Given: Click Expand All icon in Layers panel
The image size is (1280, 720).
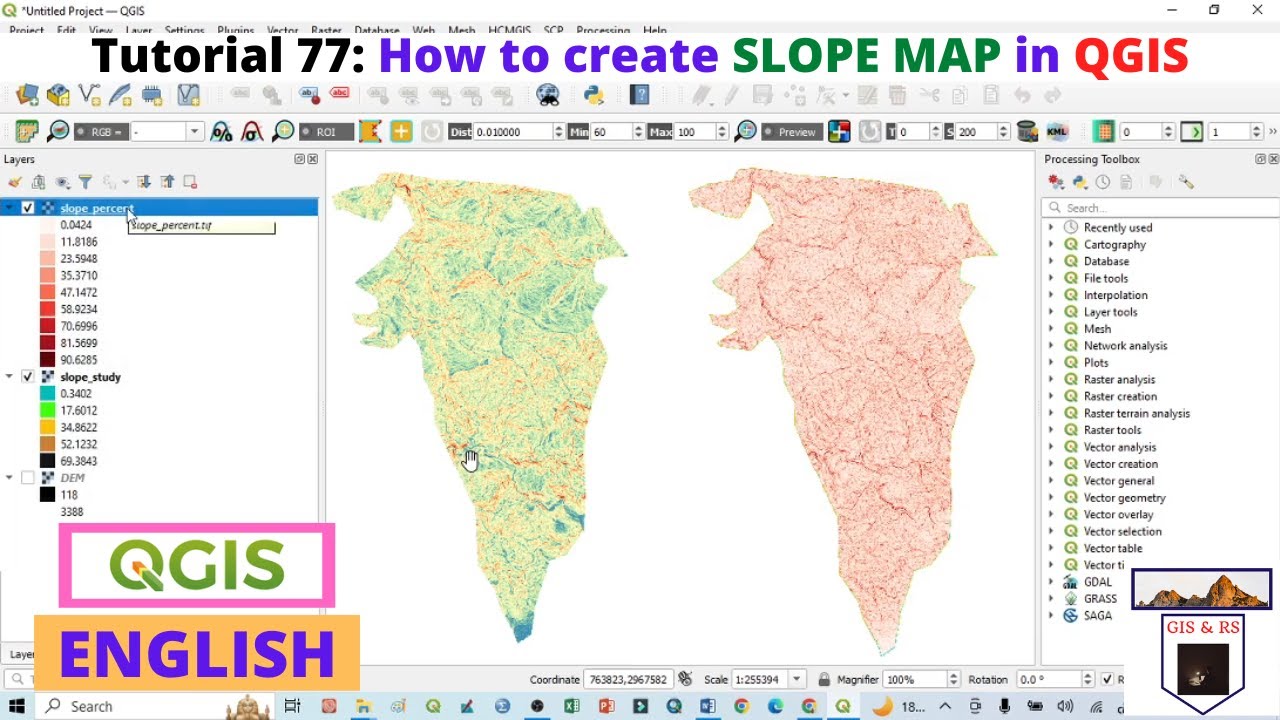Looking at the screenshot, I should [144, 182].
